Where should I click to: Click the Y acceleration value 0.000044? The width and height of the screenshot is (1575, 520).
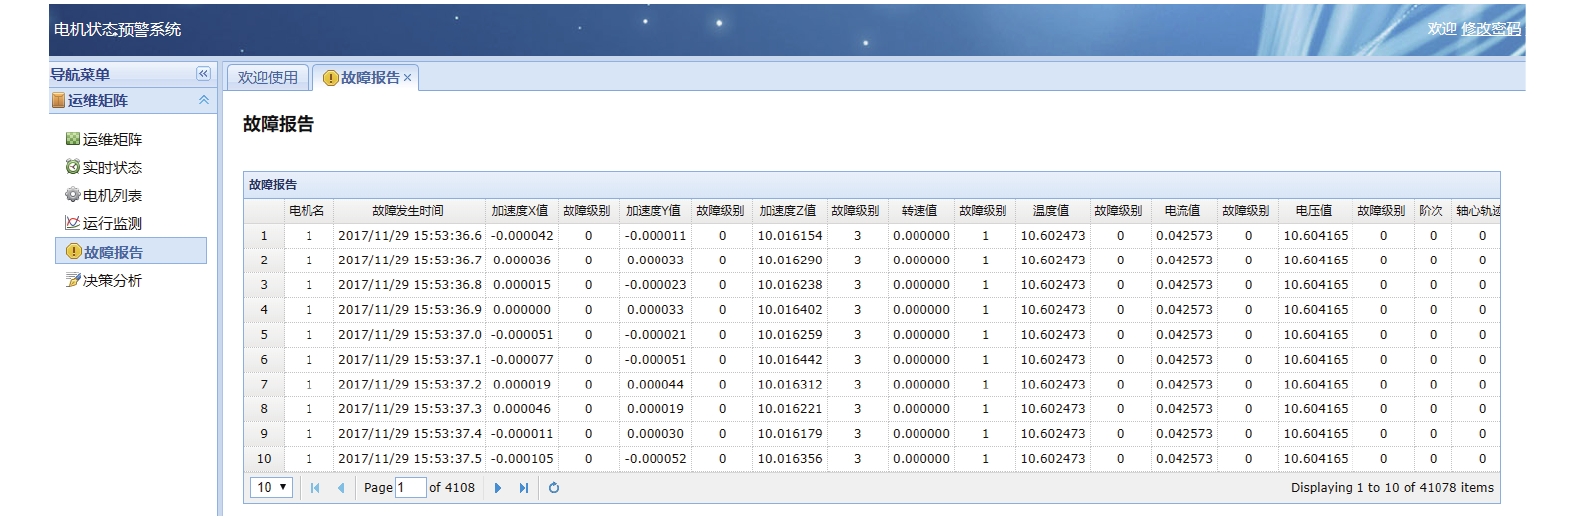(656, 385)
